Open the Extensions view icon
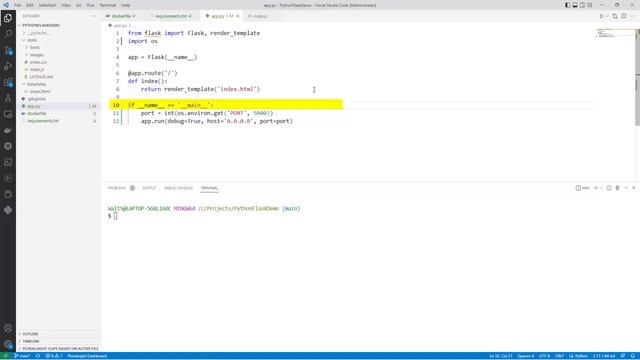Screen dimensions: 640x360 [8, 82]
